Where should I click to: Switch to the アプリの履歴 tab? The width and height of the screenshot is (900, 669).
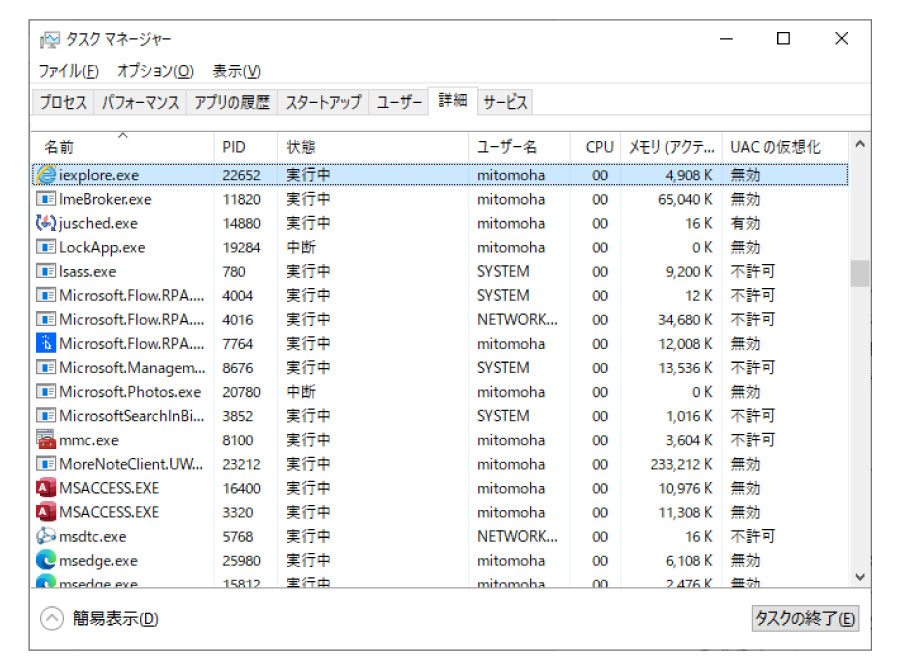point(232,102)
